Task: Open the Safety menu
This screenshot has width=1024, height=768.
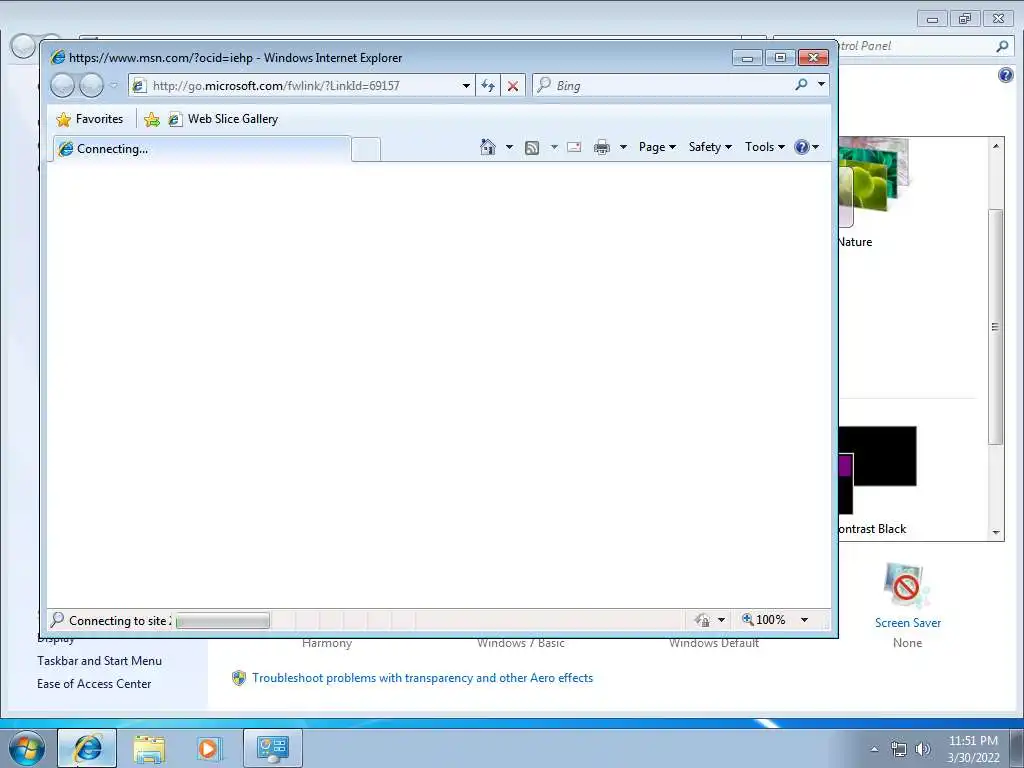Action: coord(710,147)
